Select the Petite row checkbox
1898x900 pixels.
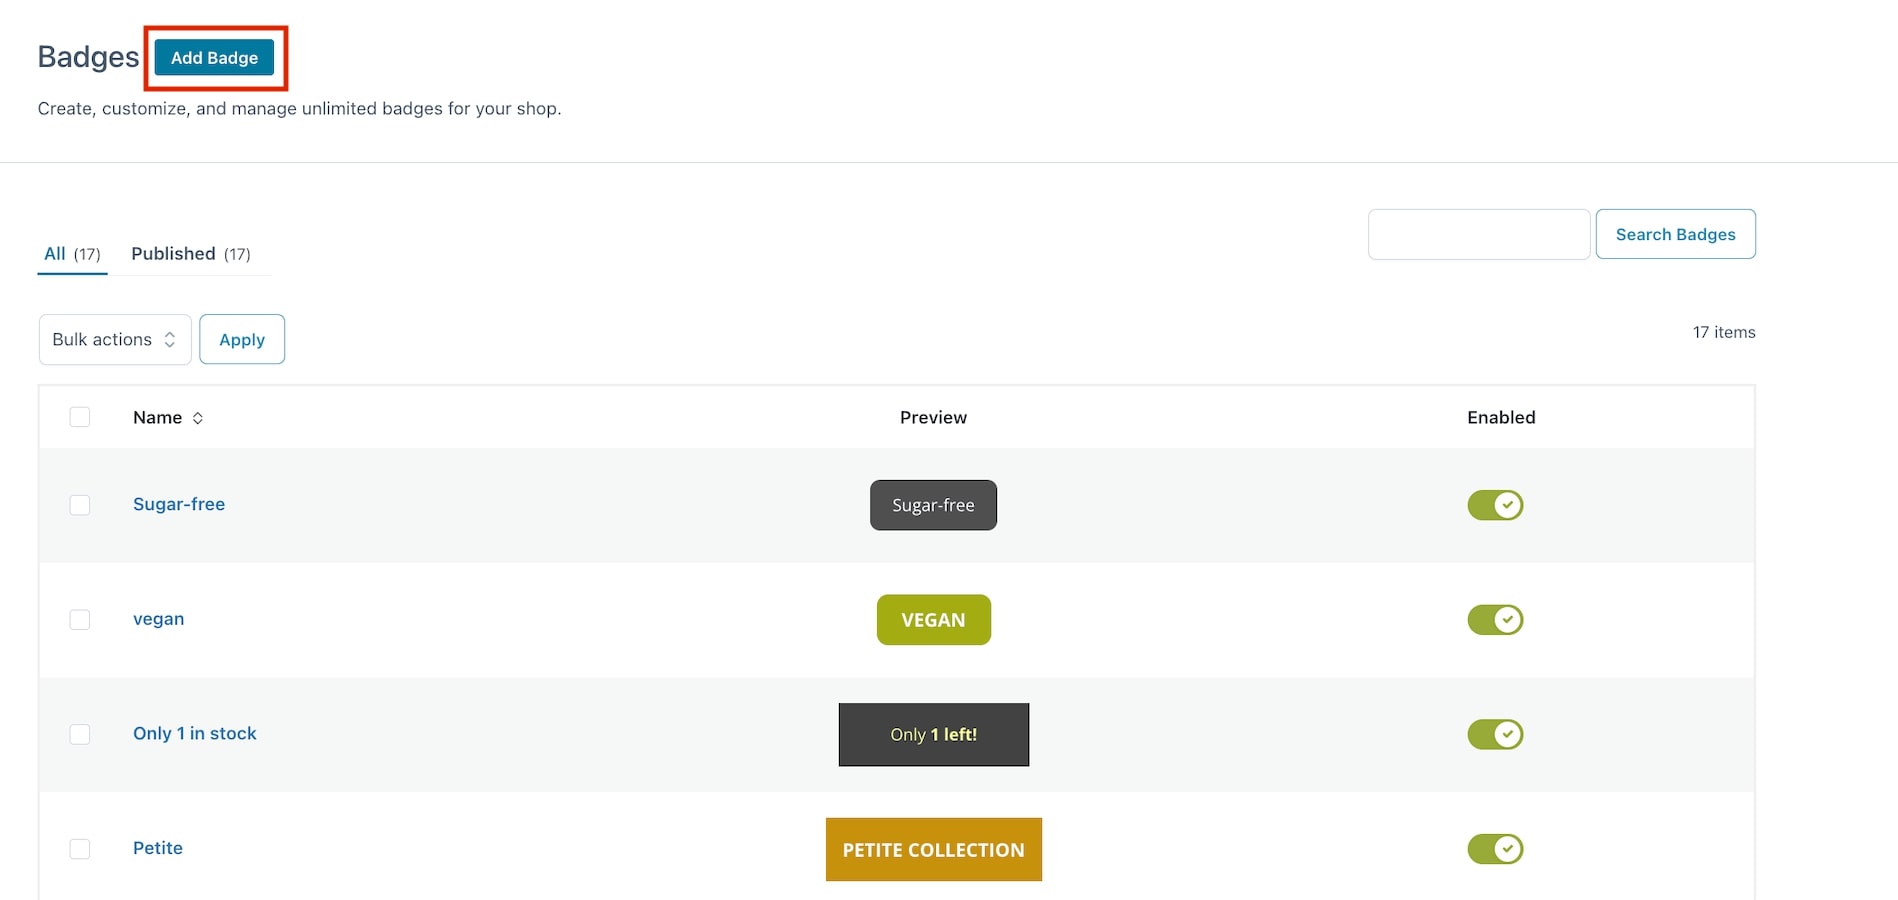(x=80, y=849)
